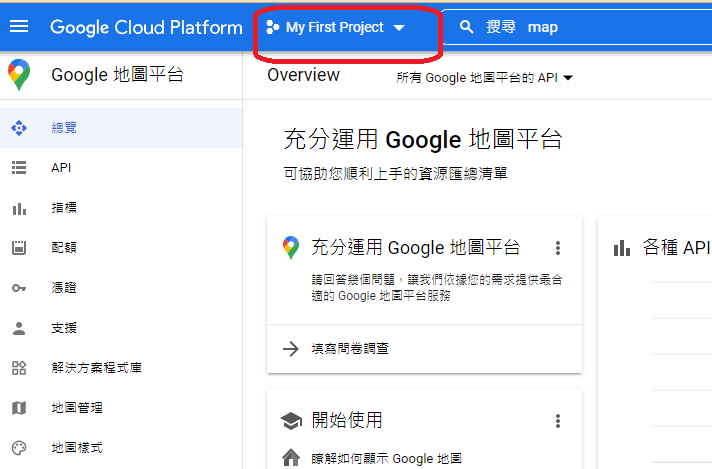The image size is (712, 469).
Task: Click 瞭解如何顯示 Google 地圖 link
Action: pos(386,459)
